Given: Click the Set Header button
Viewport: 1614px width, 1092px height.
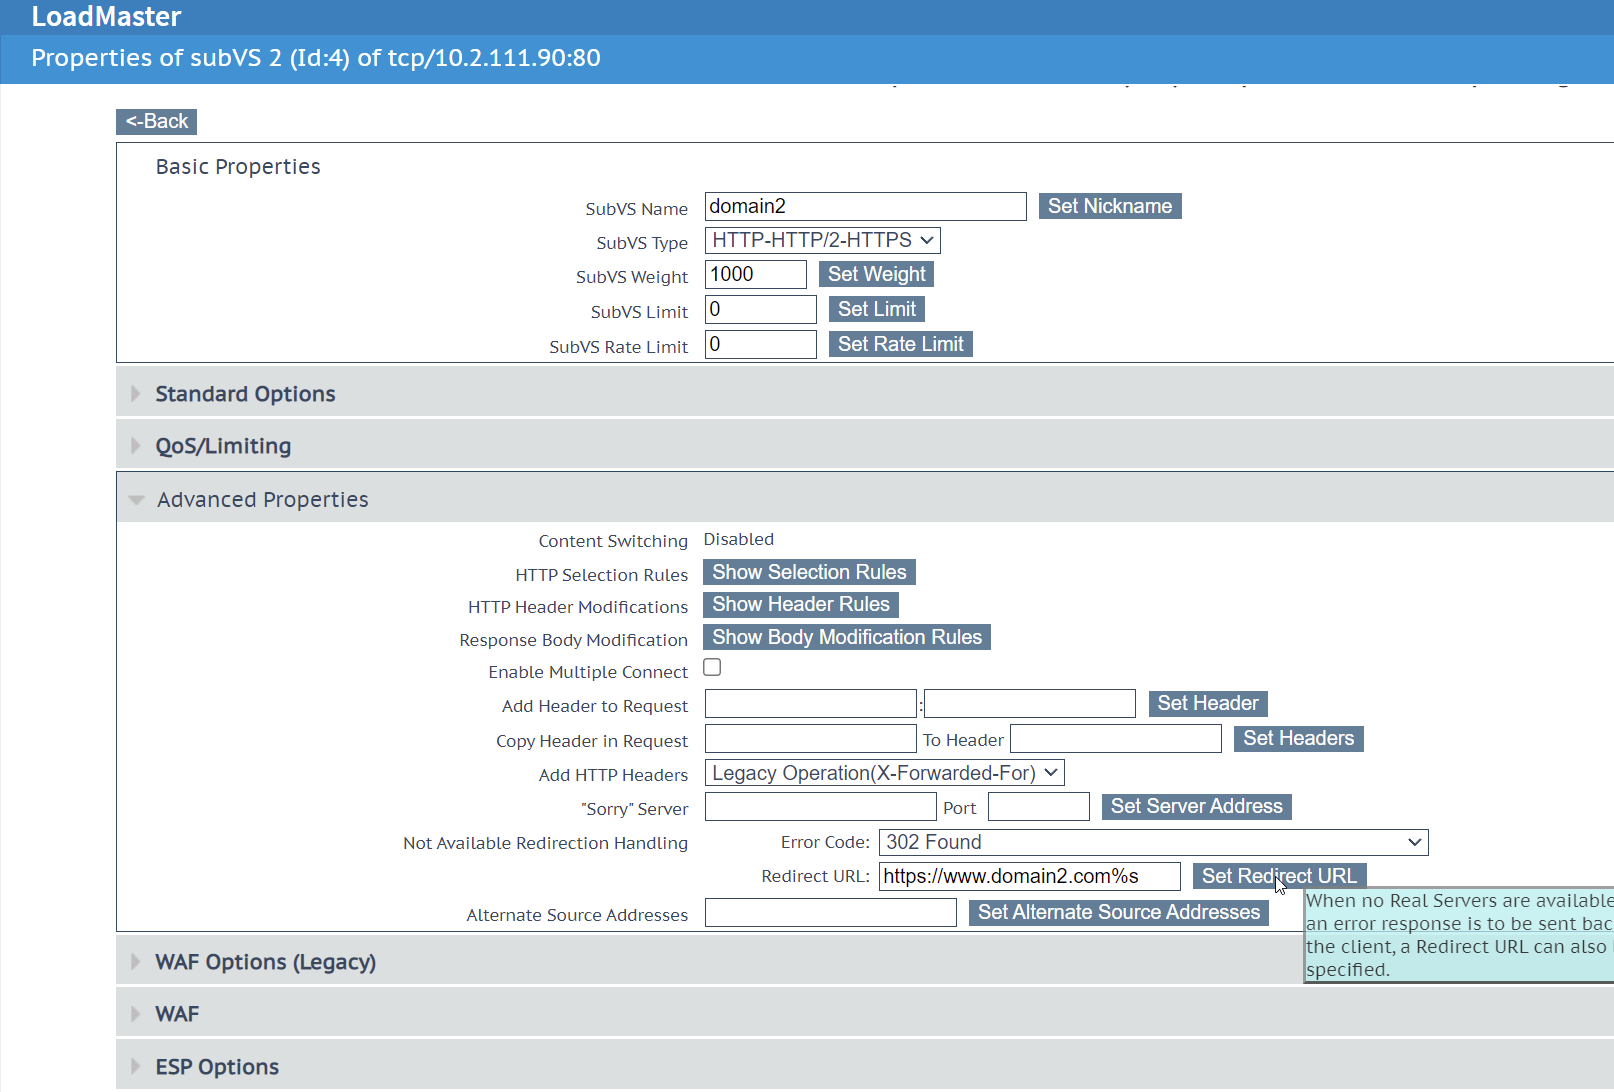Looking at the screenshot, I should (x=1208, y=703).
